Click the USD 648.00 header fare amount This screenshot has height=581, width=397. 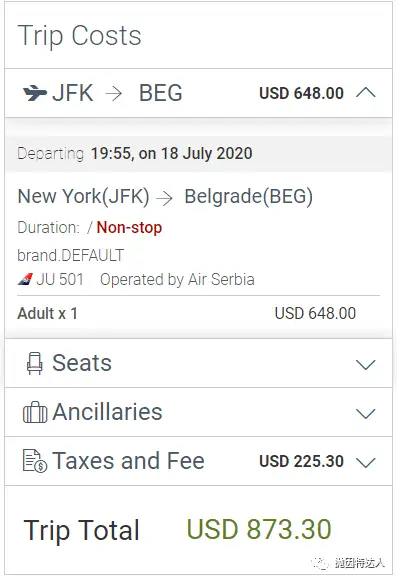tap(301, 93)
